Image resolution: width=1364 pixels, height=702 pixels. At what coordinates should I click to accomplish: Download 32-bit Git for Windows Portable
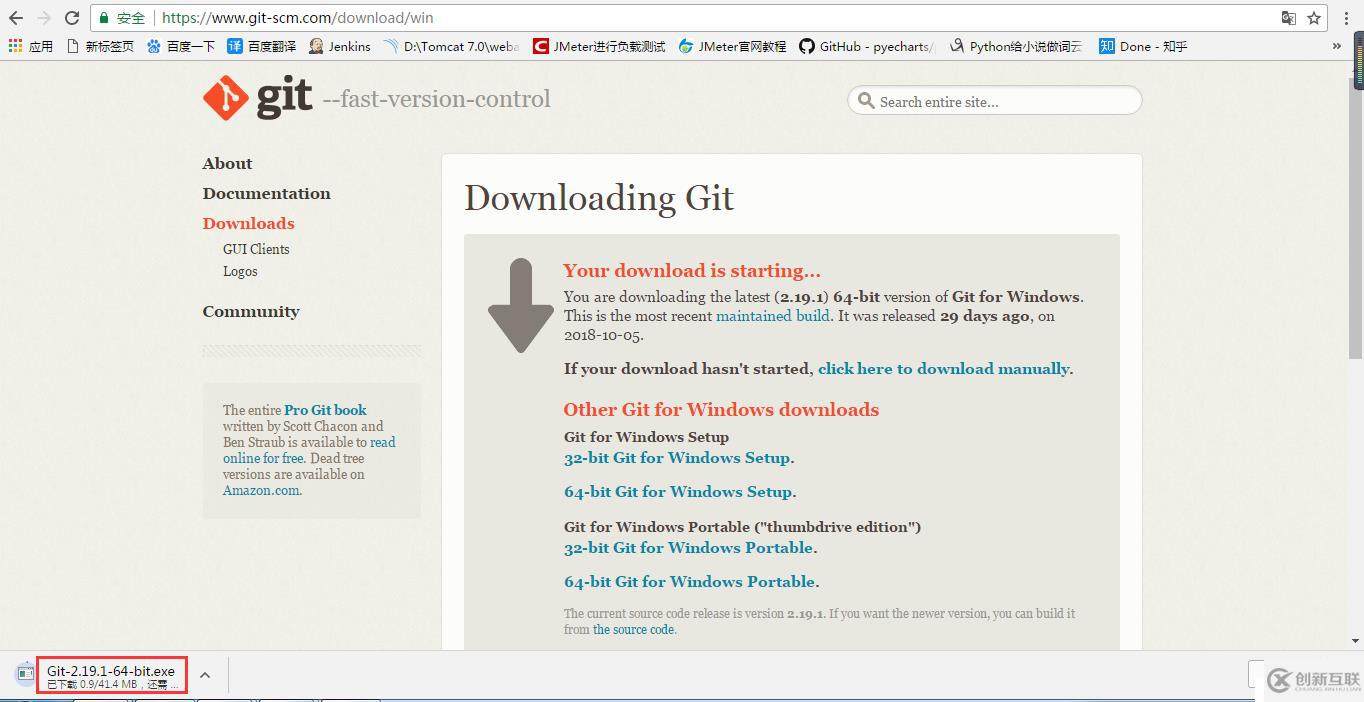tap(689, 548)
